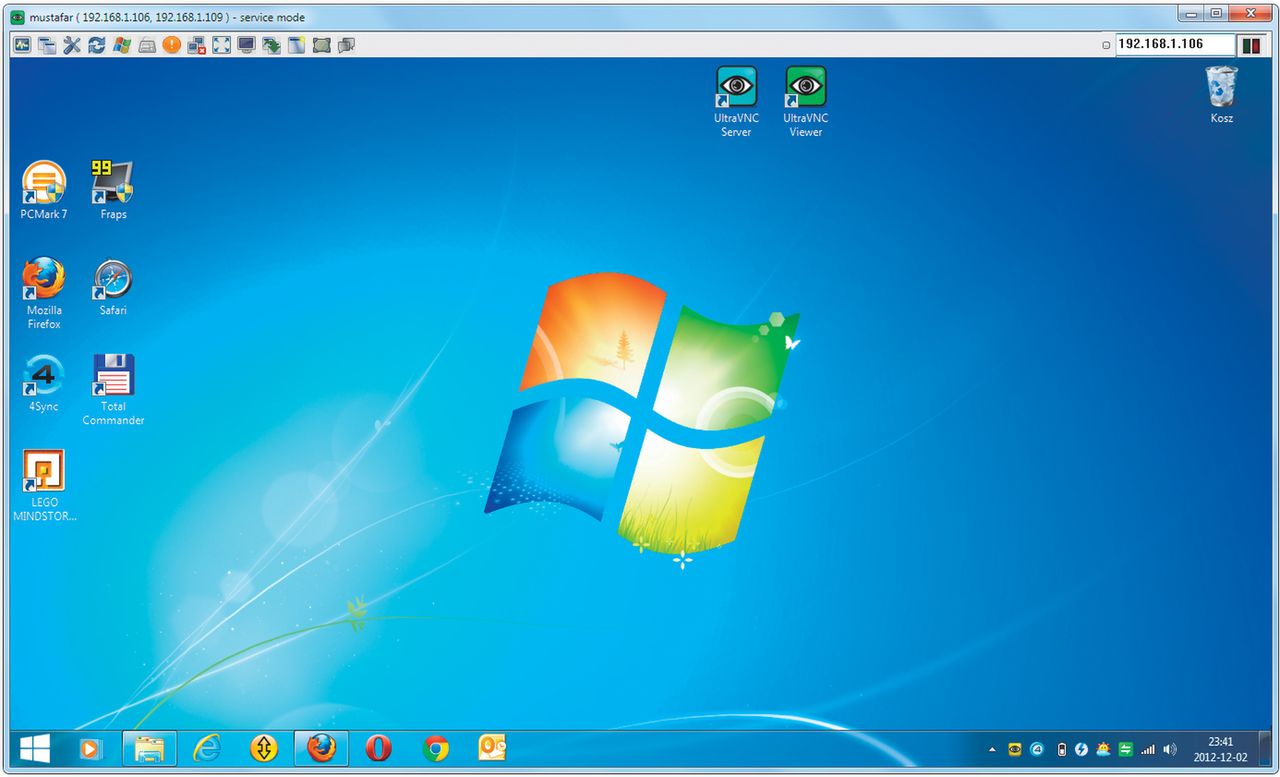Click the yellow round arrows taskbar icon
This screenshot has width=1280, height=777.
[x=264, y=748]
